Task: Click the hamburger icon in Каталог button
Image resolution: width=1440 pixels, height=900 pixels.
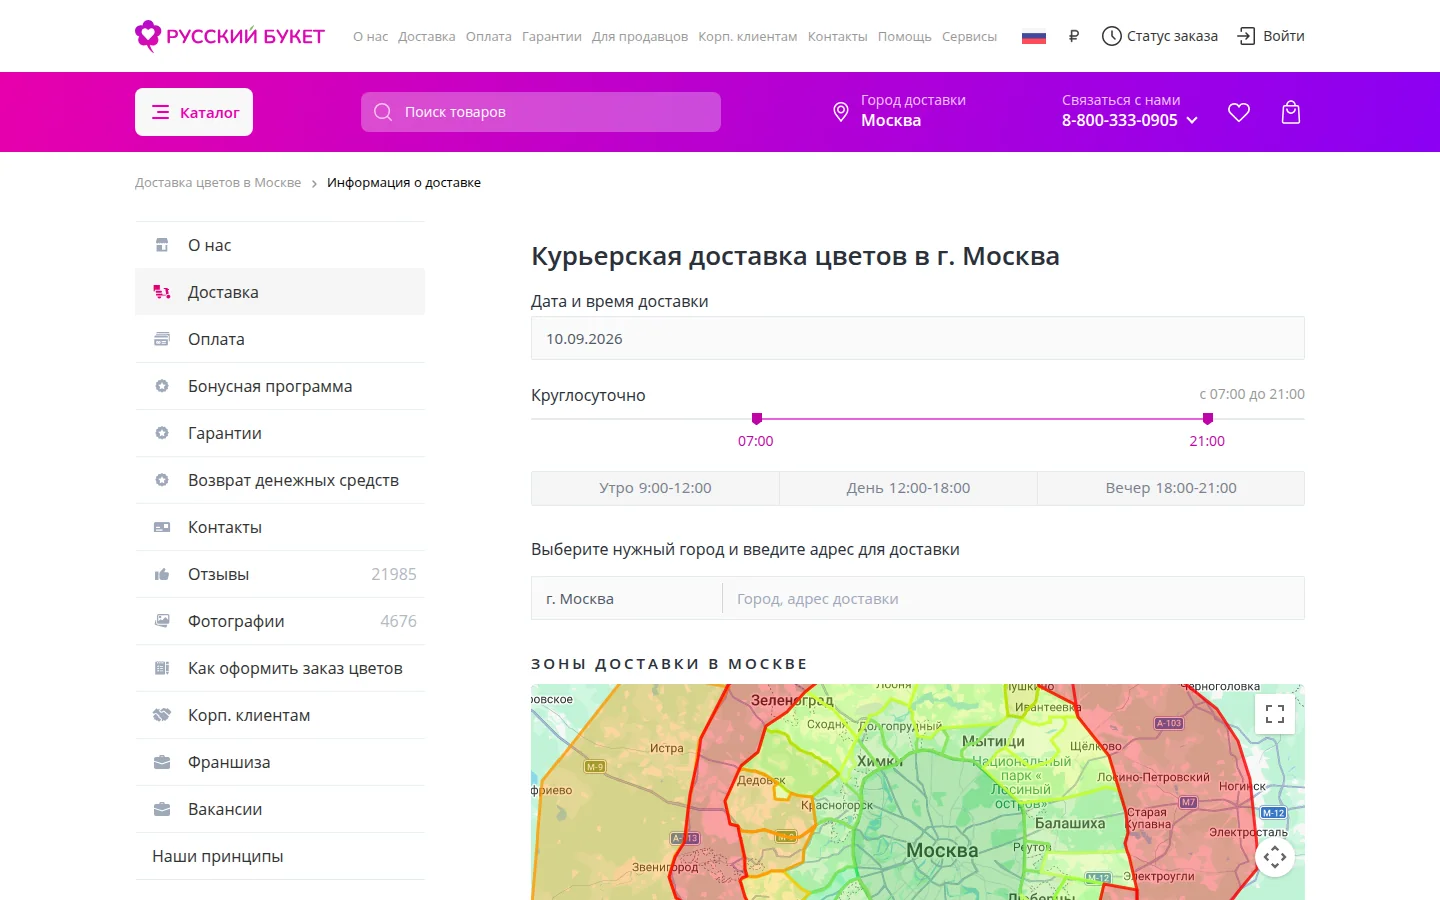Action: 160,112
